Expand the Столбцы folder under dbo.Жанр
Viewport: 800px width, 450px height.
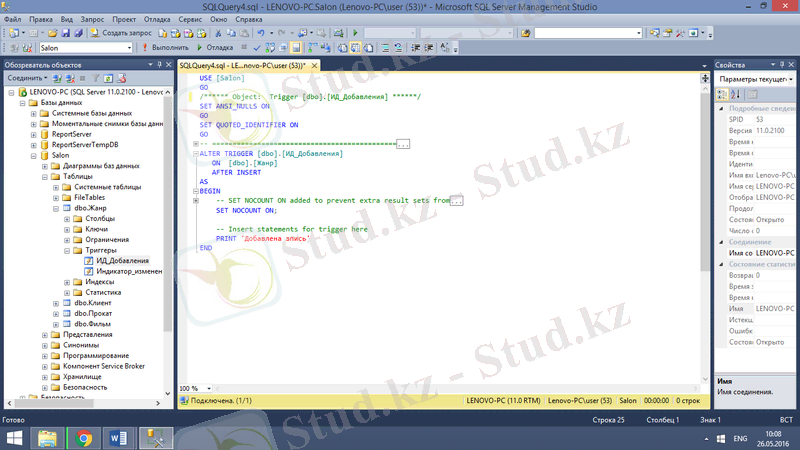coord(67,219)
